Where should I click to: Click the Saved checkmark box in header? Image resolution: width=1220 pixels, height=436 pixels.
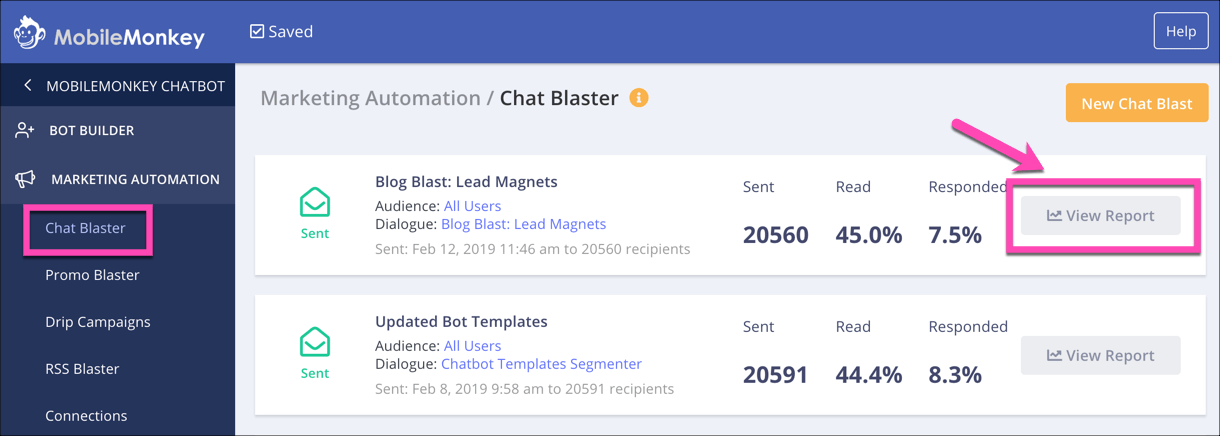point(257,32)
